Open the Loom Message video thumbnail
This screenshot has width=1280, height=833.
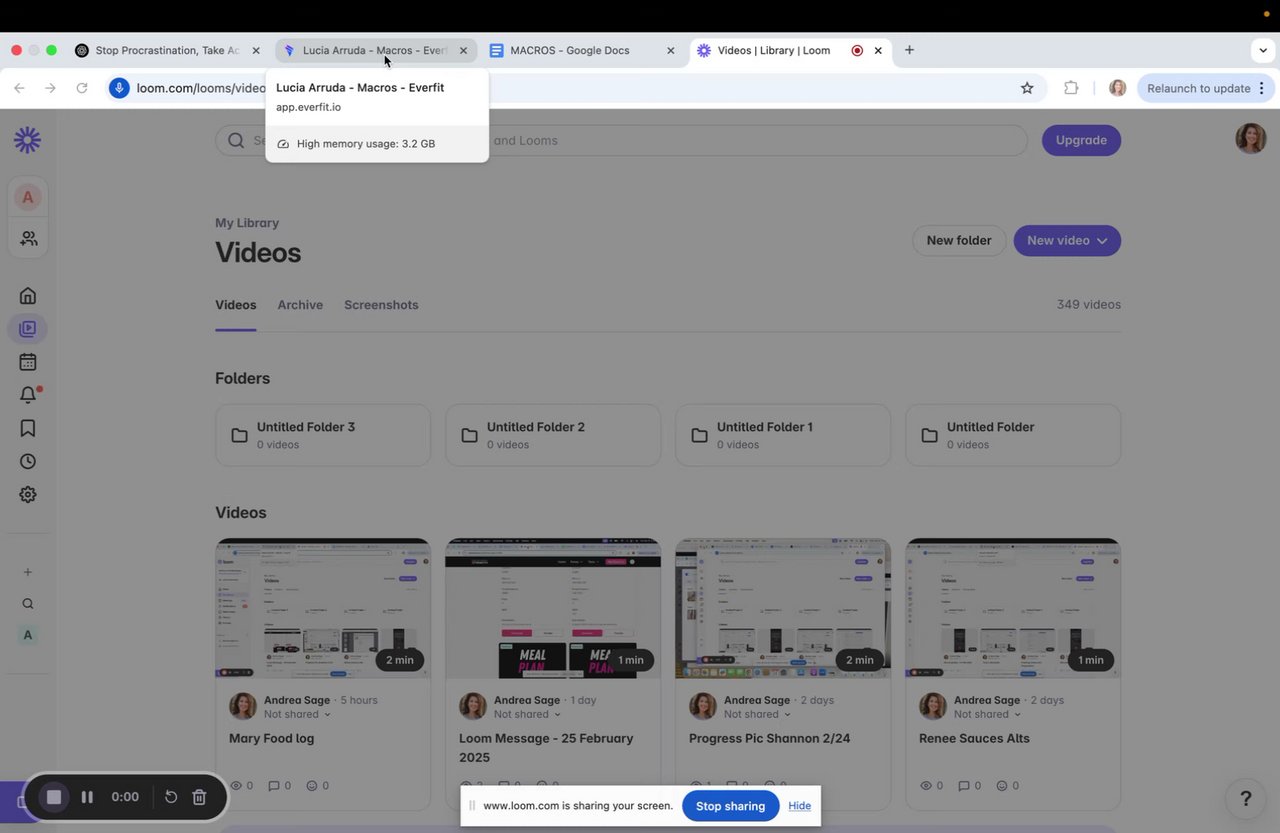click(x=553, y=608)
